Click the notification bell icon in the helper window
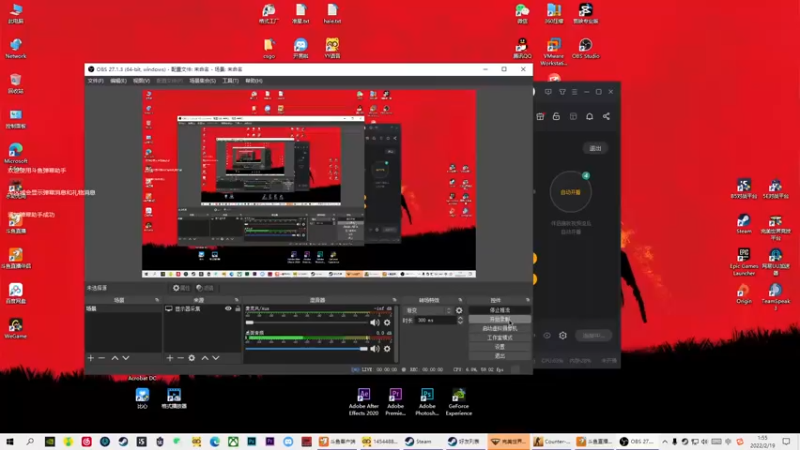This screenshot has height=450, width=800. 589,116
